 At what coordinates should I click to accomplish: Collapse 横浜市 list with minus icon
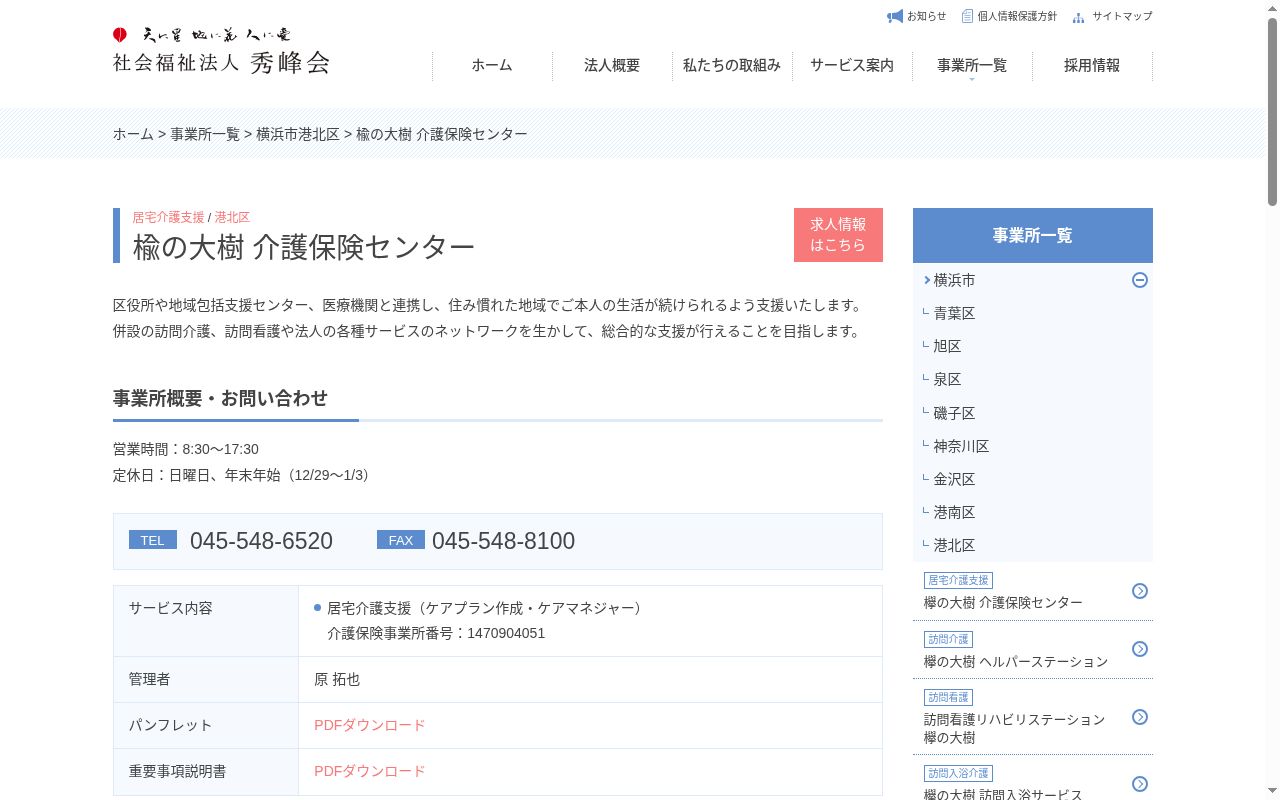pos(1140,280)
